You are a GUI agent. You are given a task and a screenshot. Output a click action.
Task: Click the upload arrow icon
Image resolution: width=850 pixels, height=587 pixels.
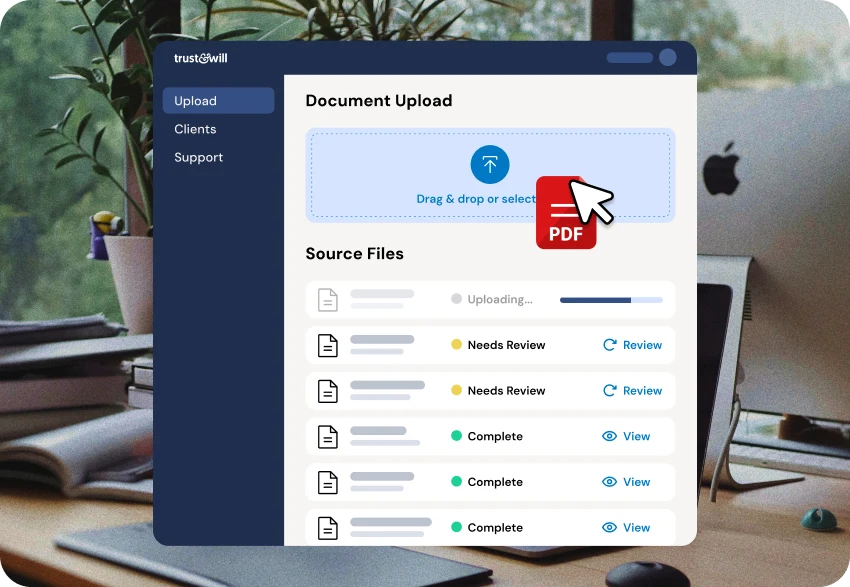click(x=490, y=164)
